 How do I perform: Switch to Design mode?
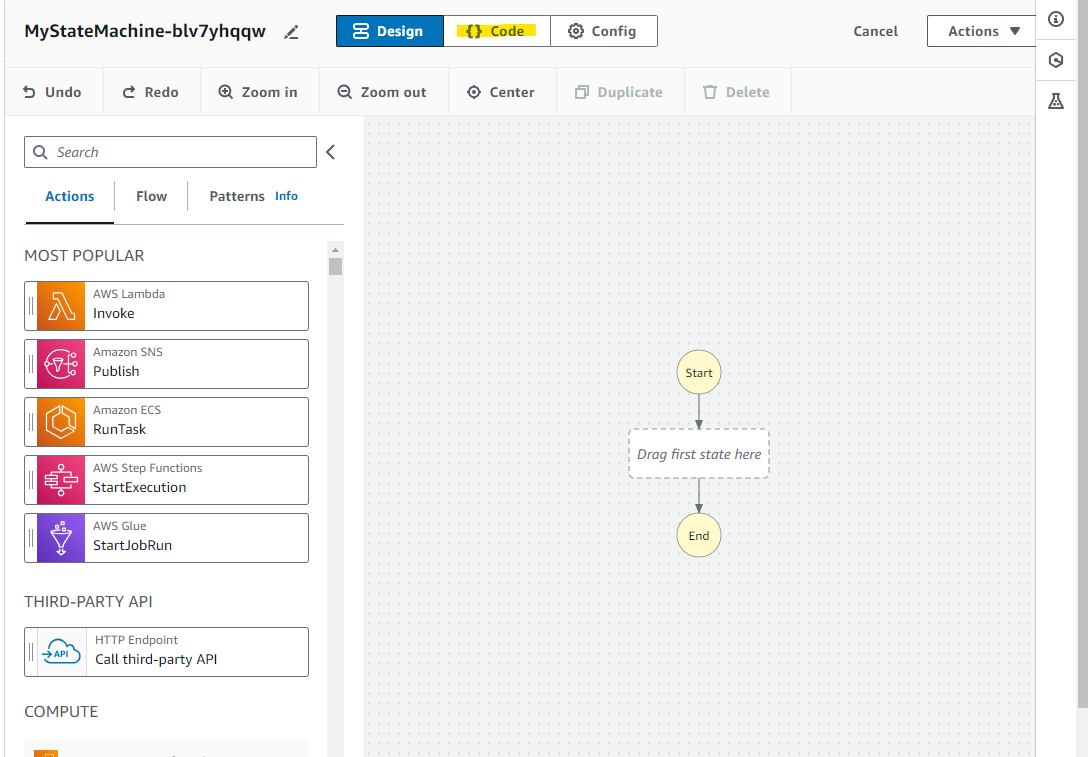point(389,31)
